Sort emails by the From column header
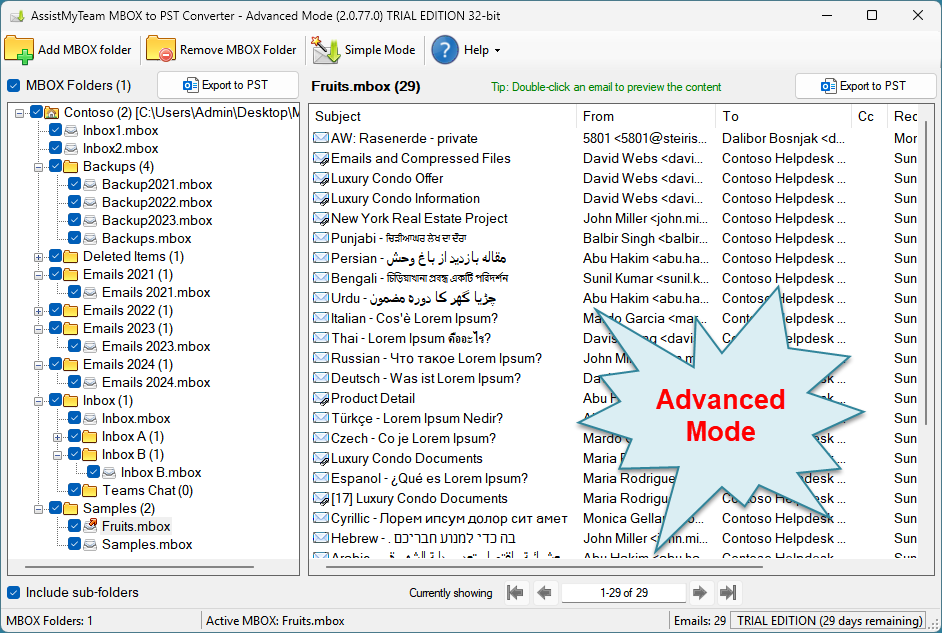The height and width of the screenshot is (633, 942). (645, 116)
